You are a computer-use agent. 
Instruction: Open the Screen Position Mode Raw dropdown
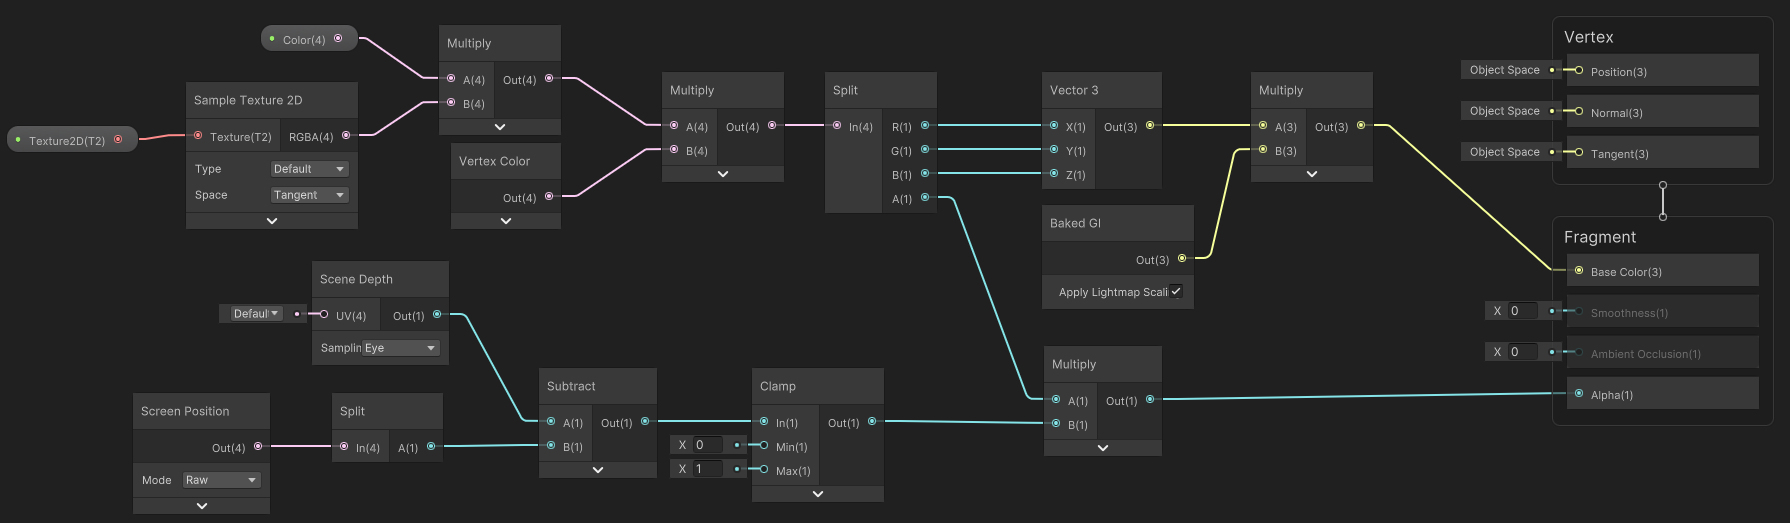pos(222,480)
